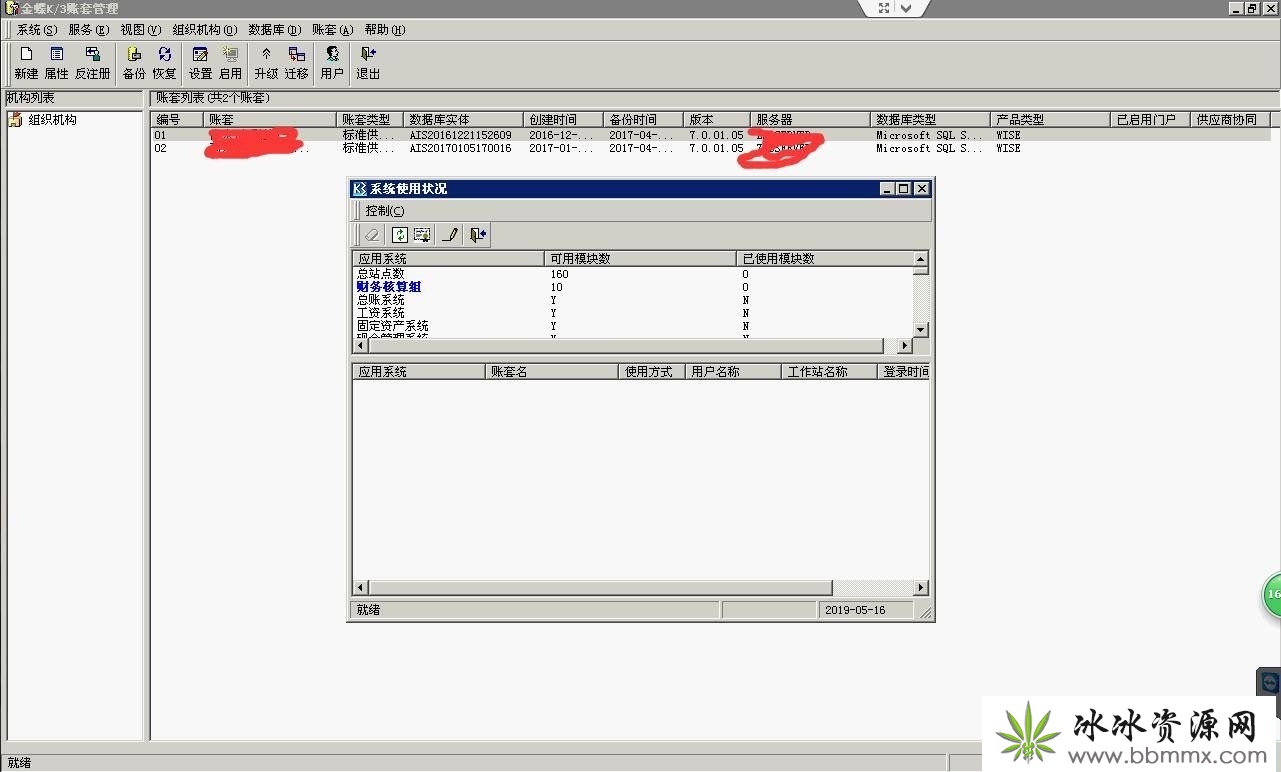This screenshot has height=772, width=1281.
Task: Click dark blue side-tab icon at right edge
Action: coord(1269,683)
